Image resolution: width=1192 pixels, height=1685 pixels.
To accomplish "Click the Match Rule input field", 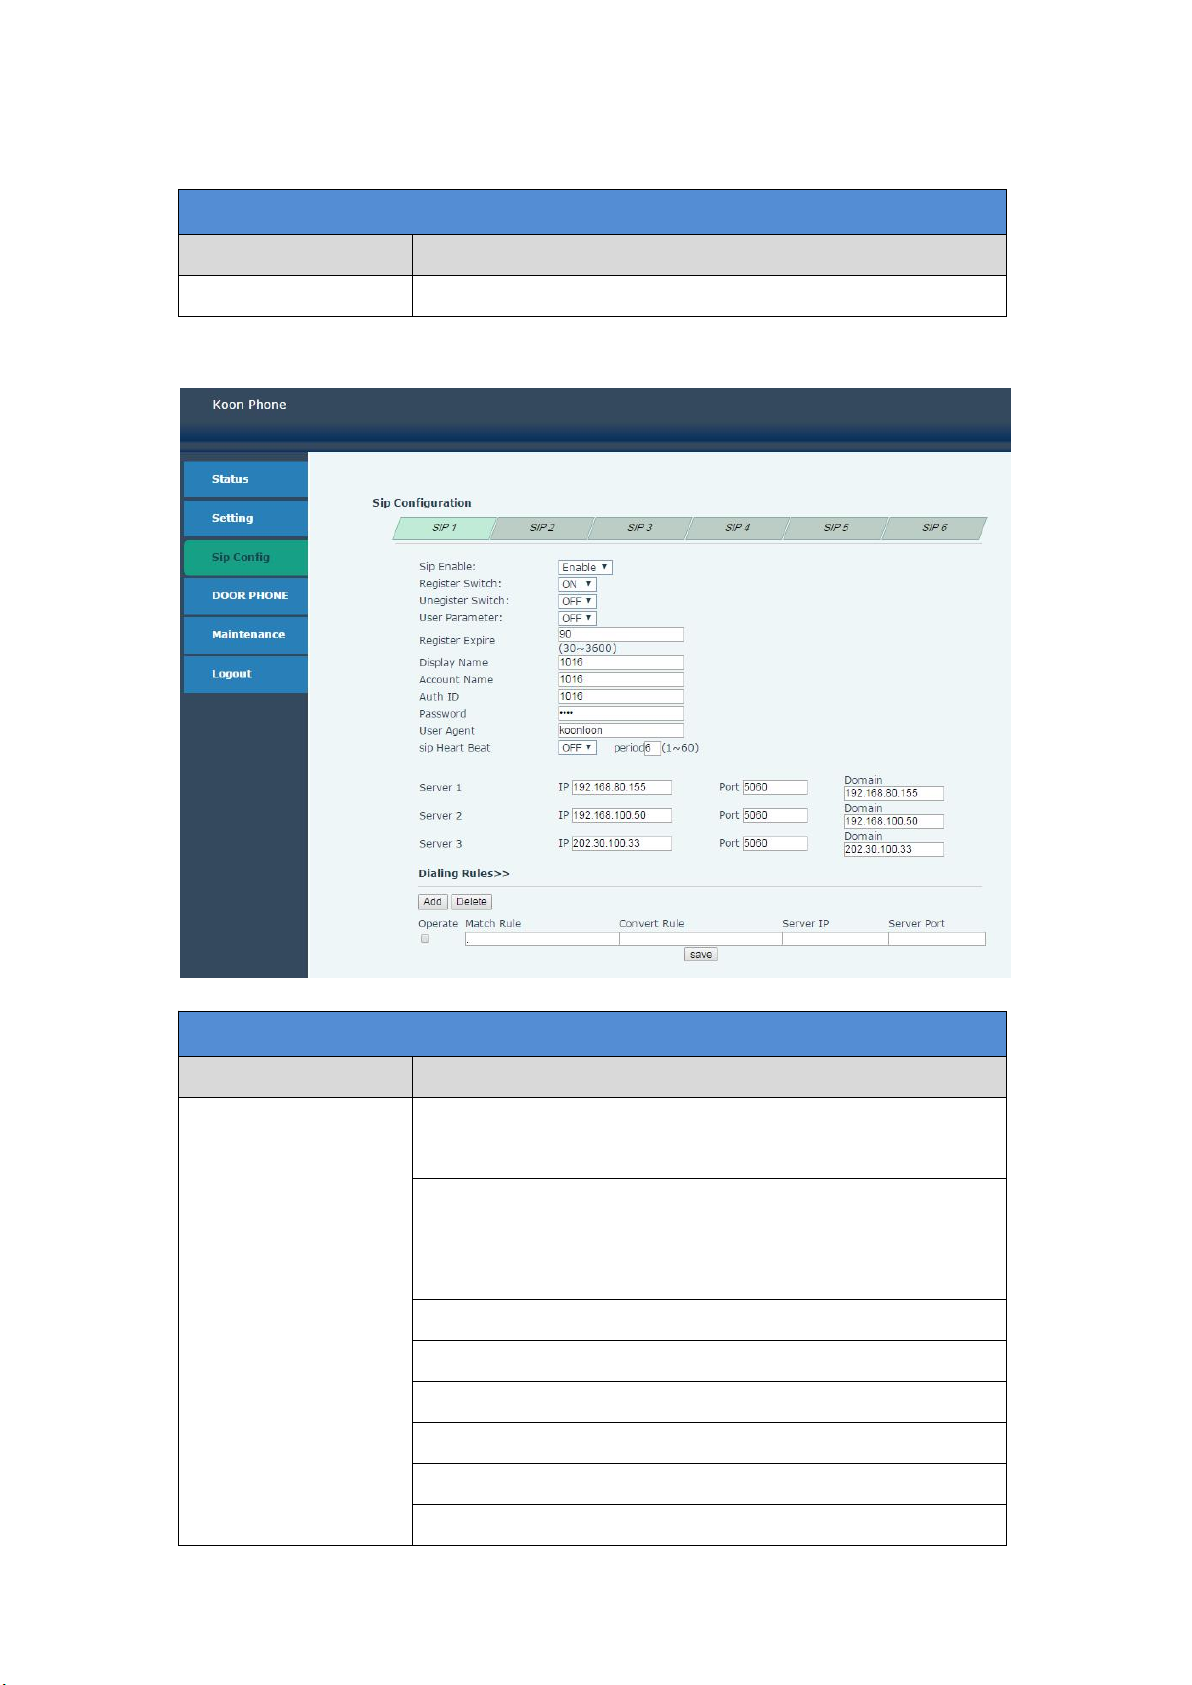I will tap(542, 939).
